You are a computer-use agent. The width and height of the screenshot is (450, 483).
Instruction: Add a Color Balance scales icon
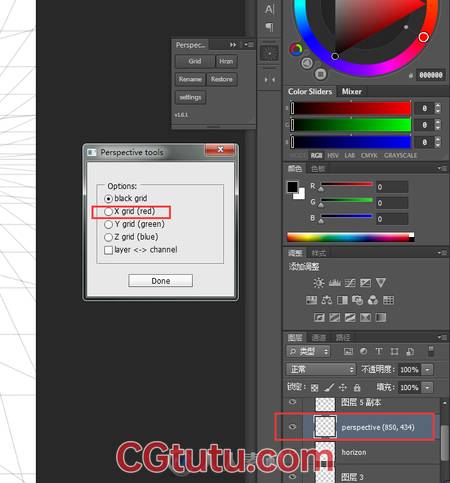pyautogui.click(x=326, y=300)
